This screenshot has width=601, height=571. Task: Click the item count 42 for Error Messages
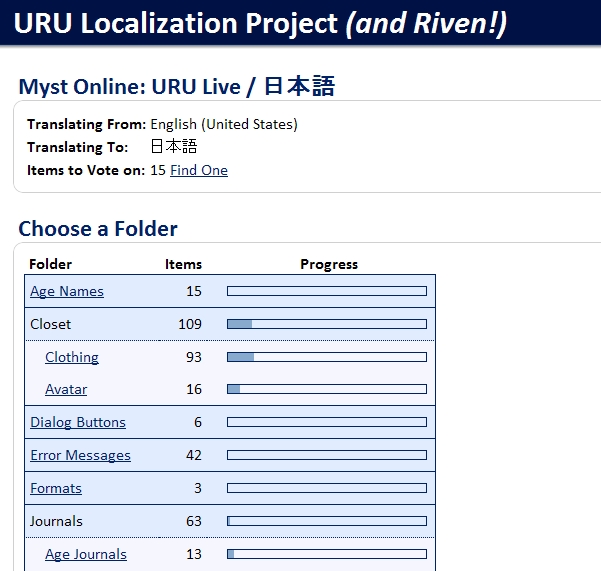click(x=194, y=455)
